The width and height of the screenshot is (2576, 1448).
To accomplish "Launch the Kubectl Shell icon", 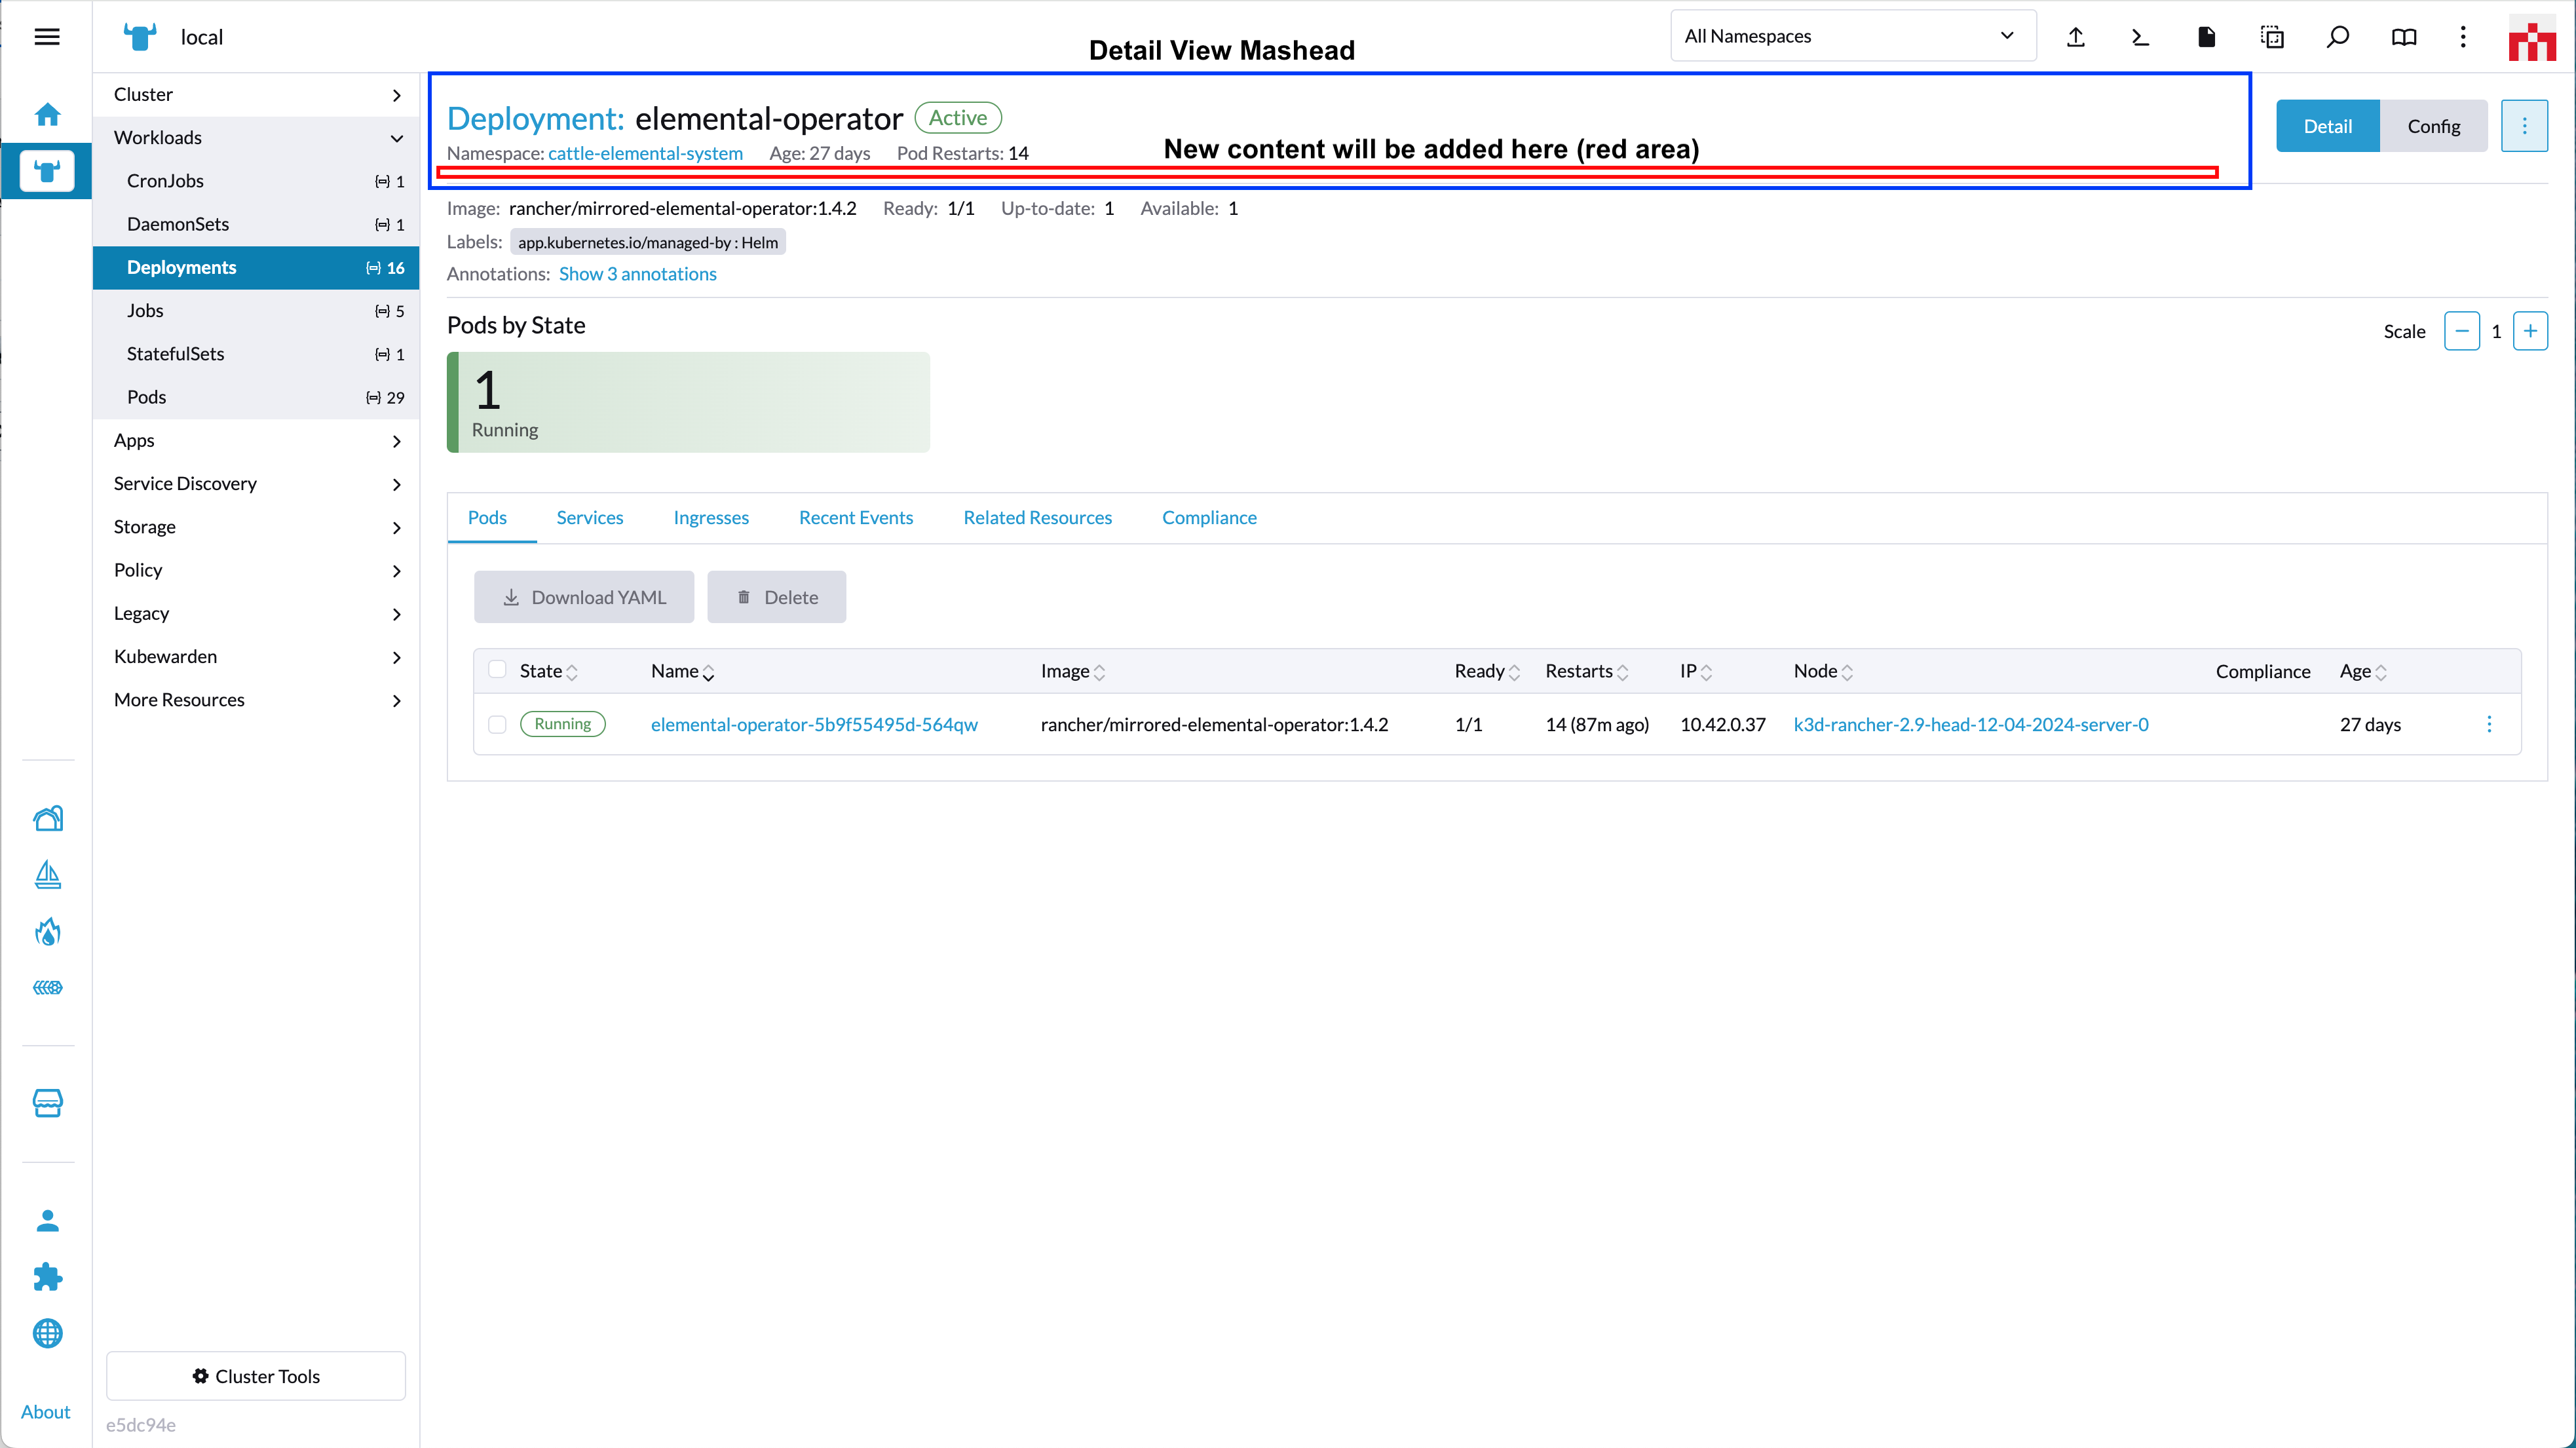I will pos(2140,37).
